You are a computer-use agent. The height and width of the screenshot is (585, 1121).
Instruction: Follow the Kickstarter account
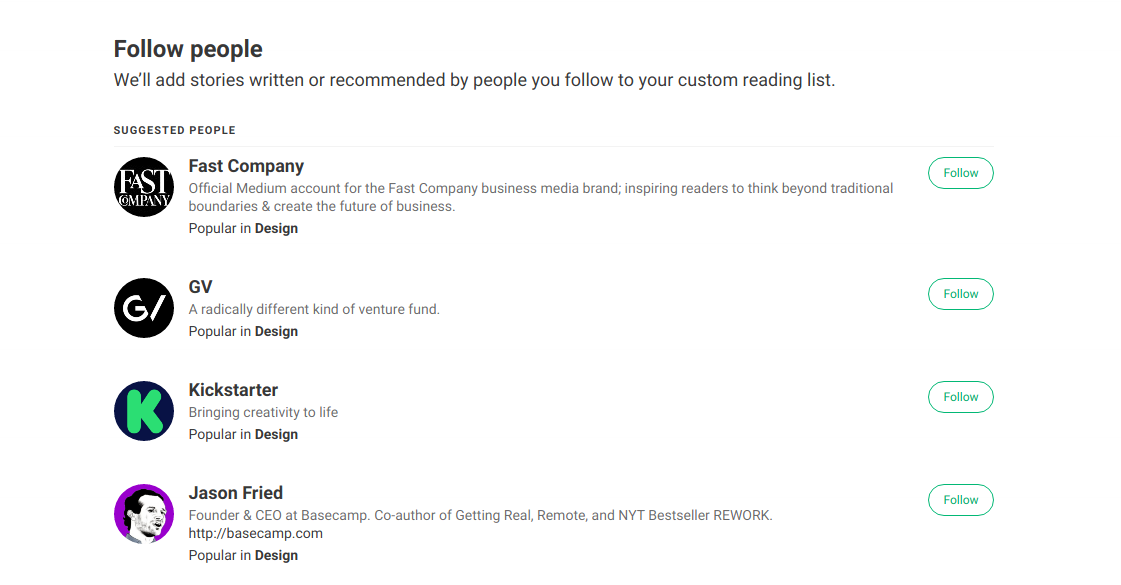point(960,397)
